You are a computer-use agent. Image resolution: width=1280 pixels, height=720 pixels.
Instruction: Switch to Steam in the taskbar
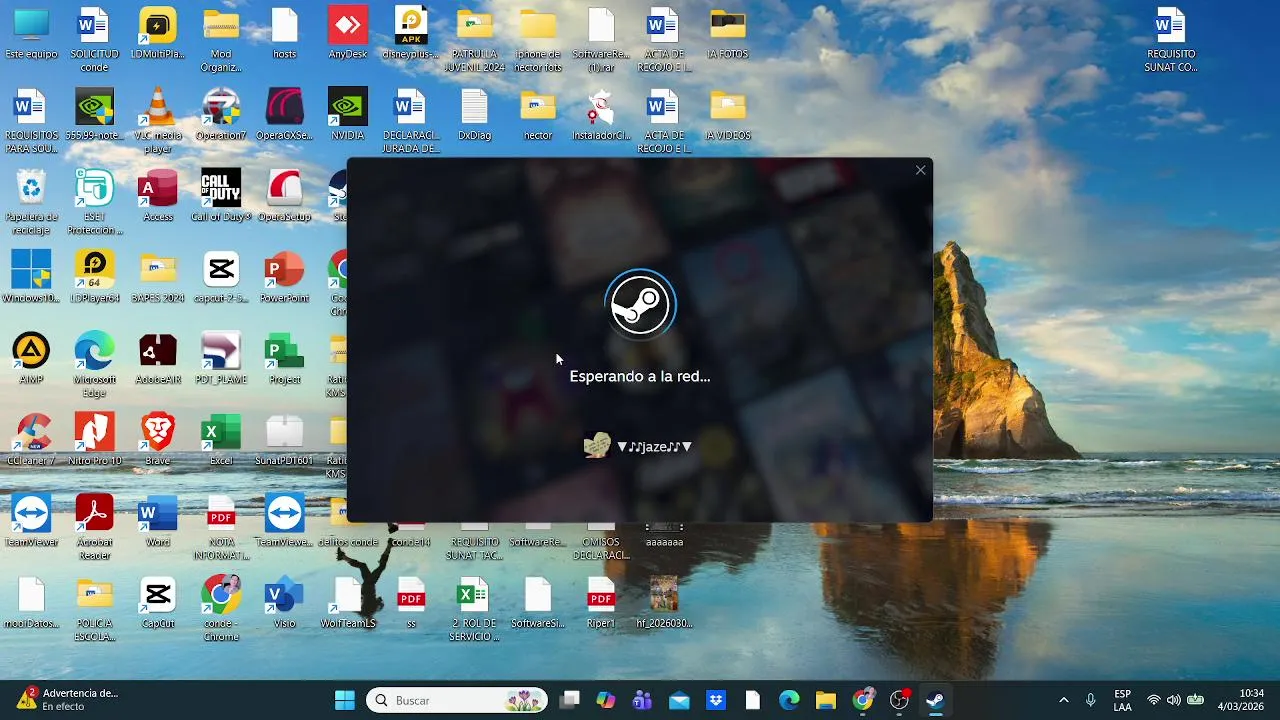click(936, 700)
